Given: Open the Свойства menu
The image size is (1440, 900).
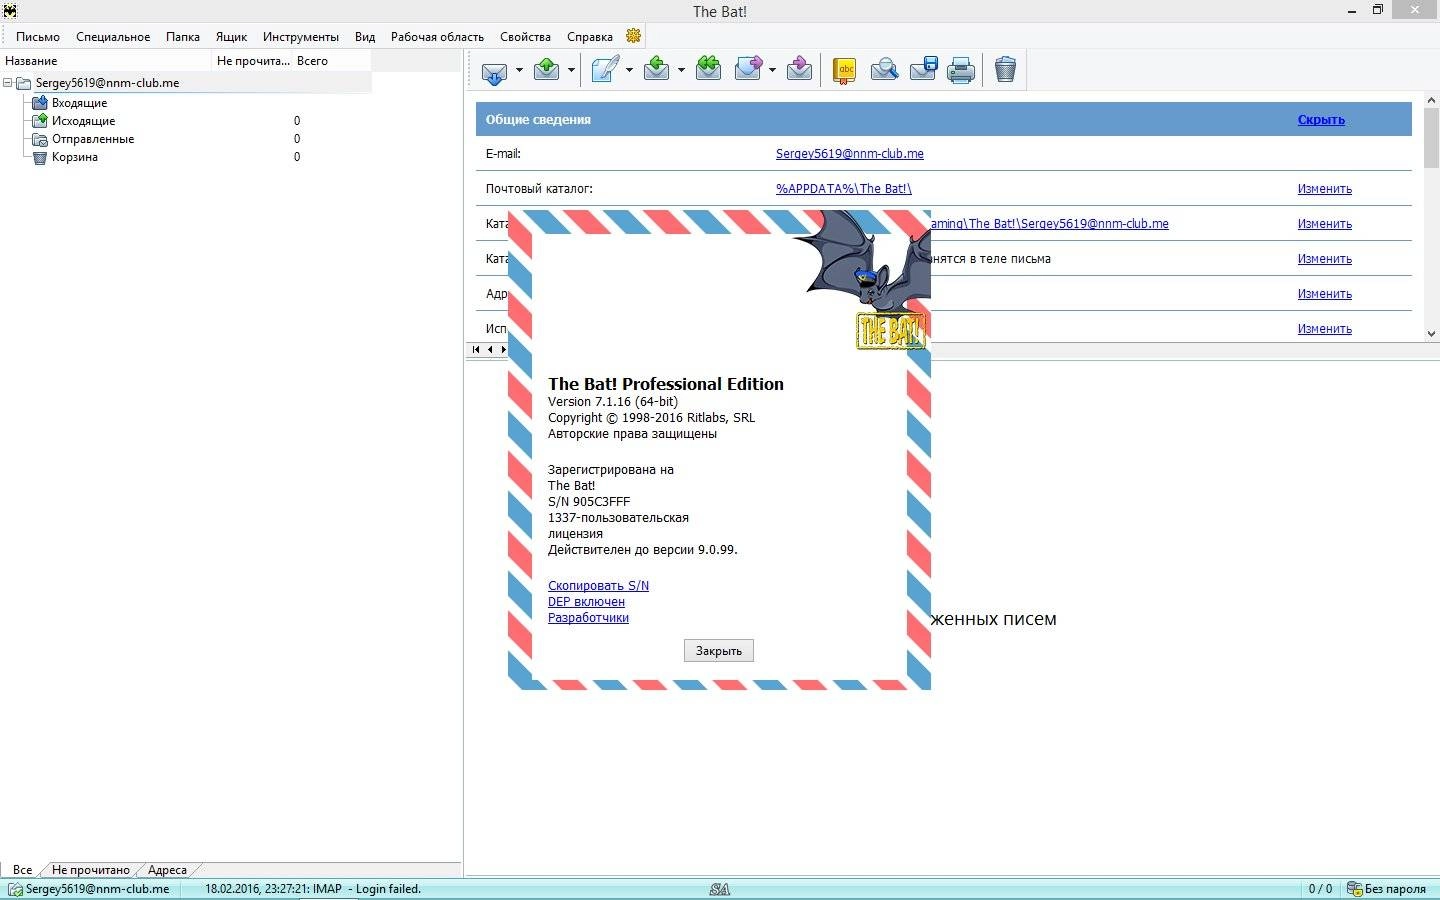Looking at the screenshot, I should click(525, 37).
